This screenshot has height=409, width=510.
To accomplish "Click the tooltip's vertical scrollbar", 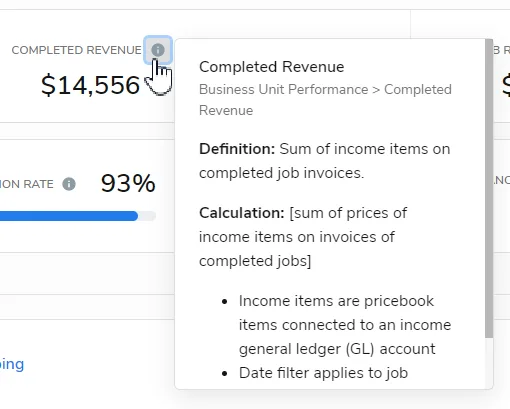I will pos(489,188).
